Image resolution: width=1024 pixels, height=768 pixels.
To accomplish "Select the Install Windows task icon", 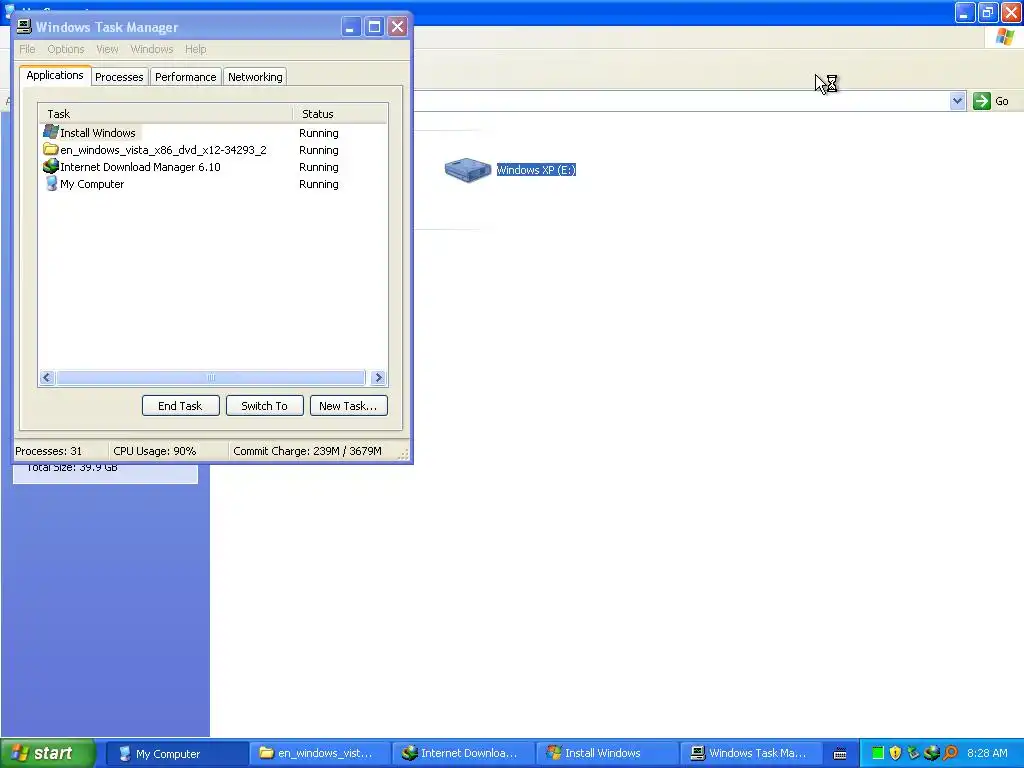I will click(50, 132).
